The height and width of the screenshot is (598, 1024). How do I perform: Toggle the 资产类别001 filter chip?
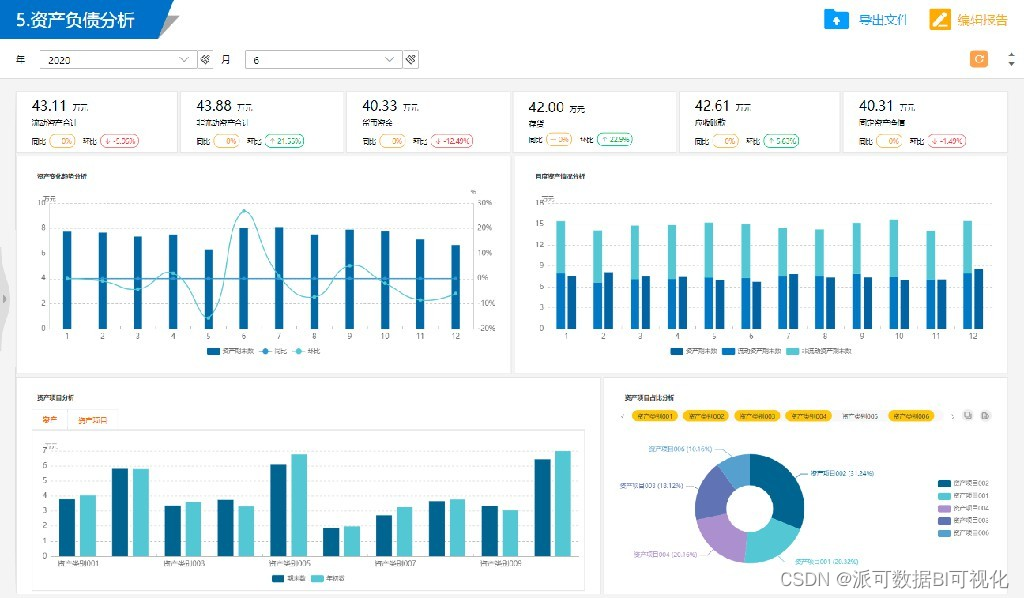[x=654, y=416]
